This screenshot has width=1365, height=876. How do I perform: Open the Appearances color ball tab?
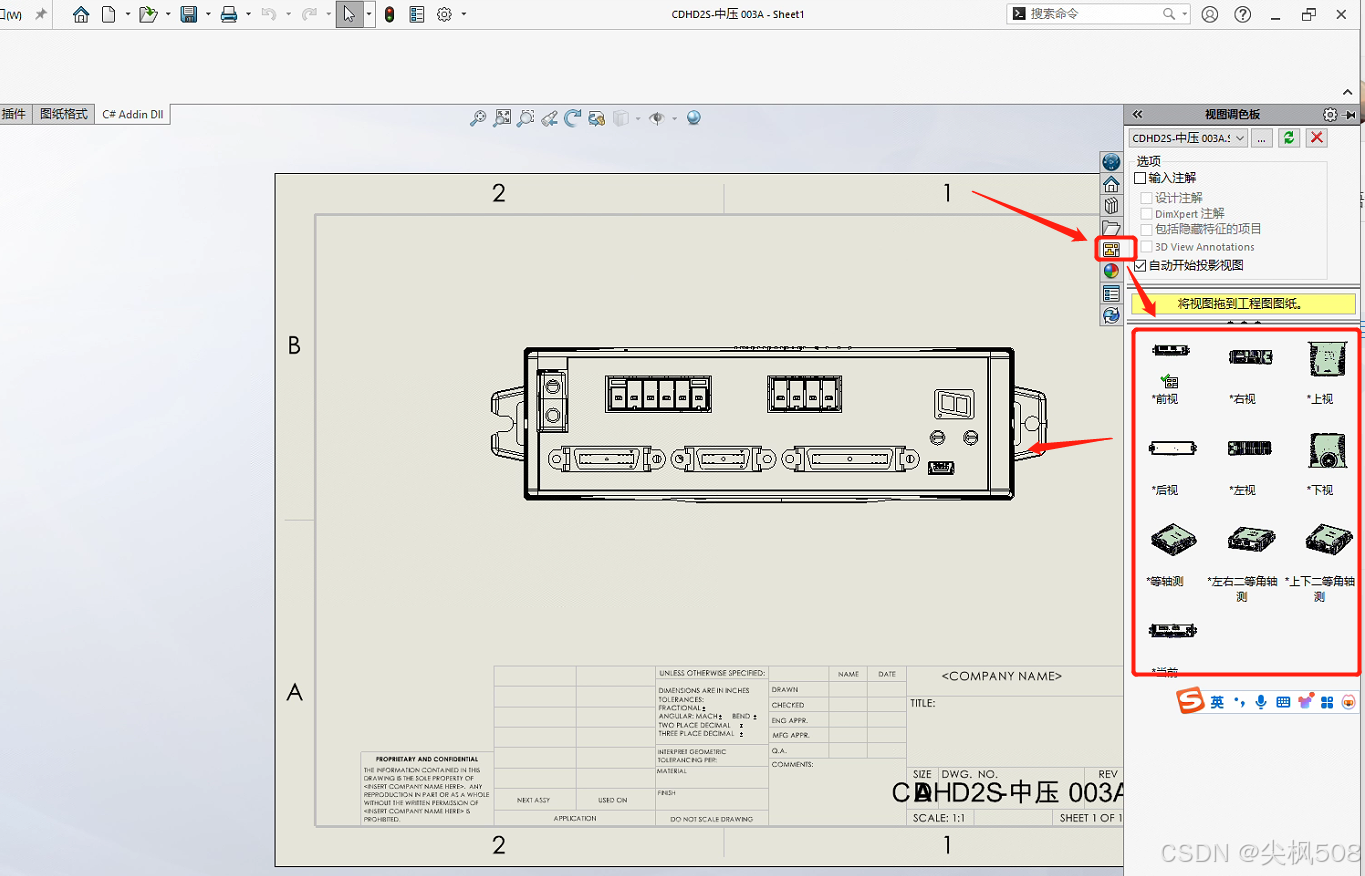(1111, 271)
